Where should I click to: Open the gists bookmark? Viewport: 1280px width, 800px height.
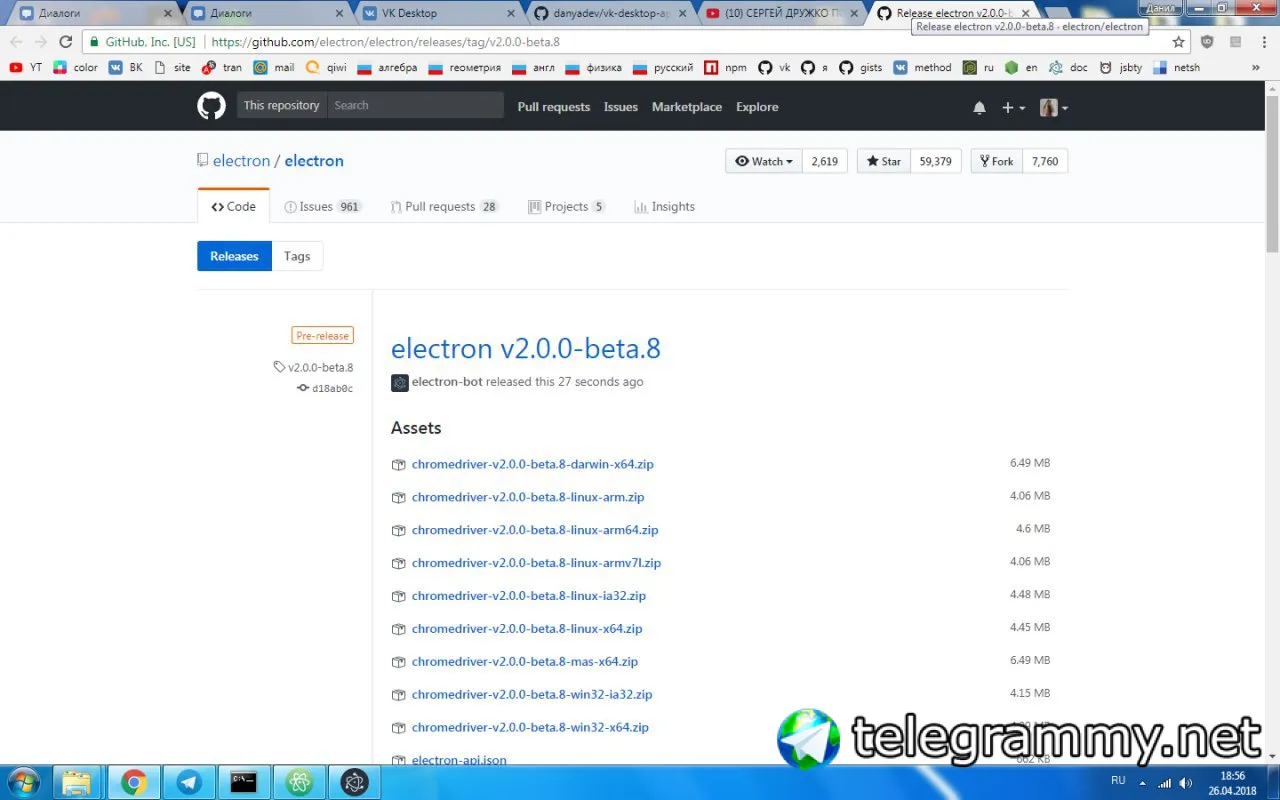[861, 68]
